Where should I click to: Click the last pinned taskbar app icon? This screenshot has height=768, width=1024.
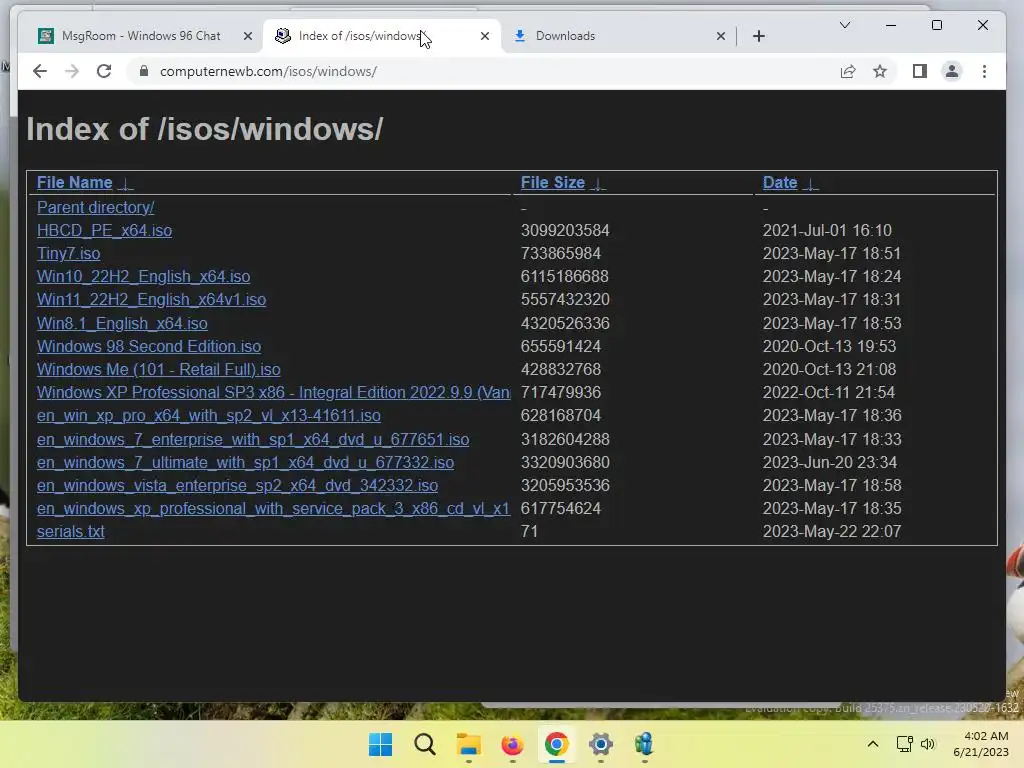tap(644, 744)
